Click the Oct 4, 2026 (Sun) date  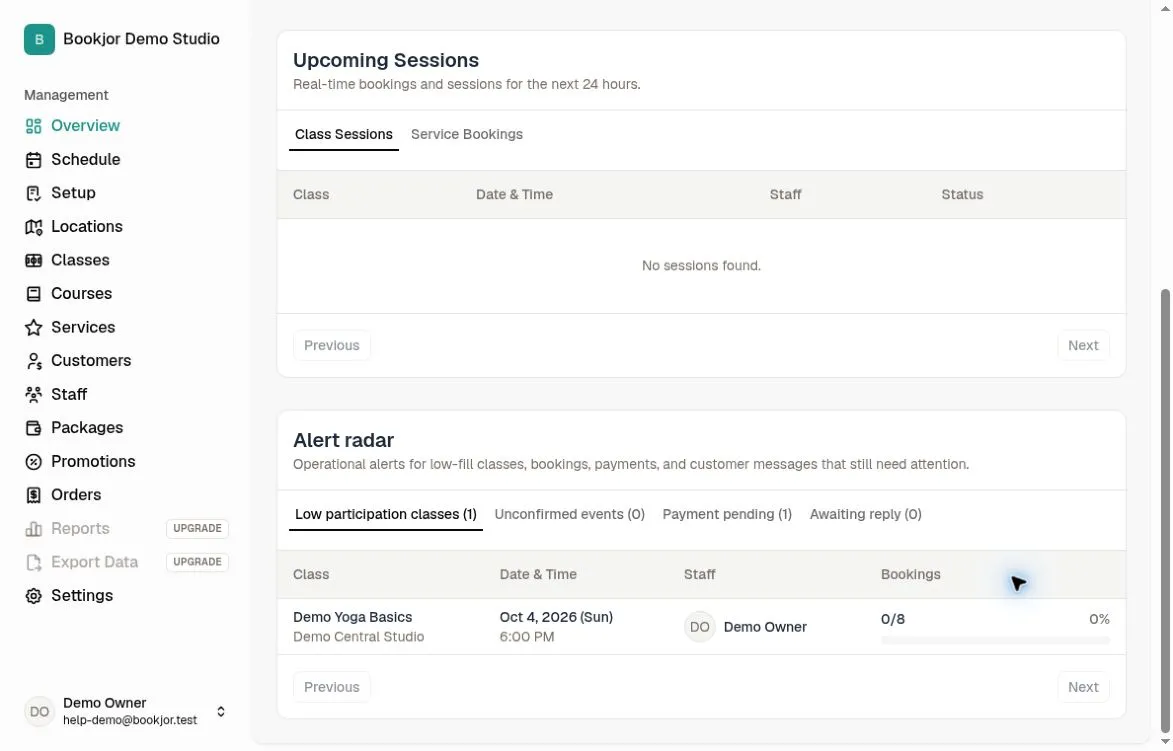pos(556,618)
